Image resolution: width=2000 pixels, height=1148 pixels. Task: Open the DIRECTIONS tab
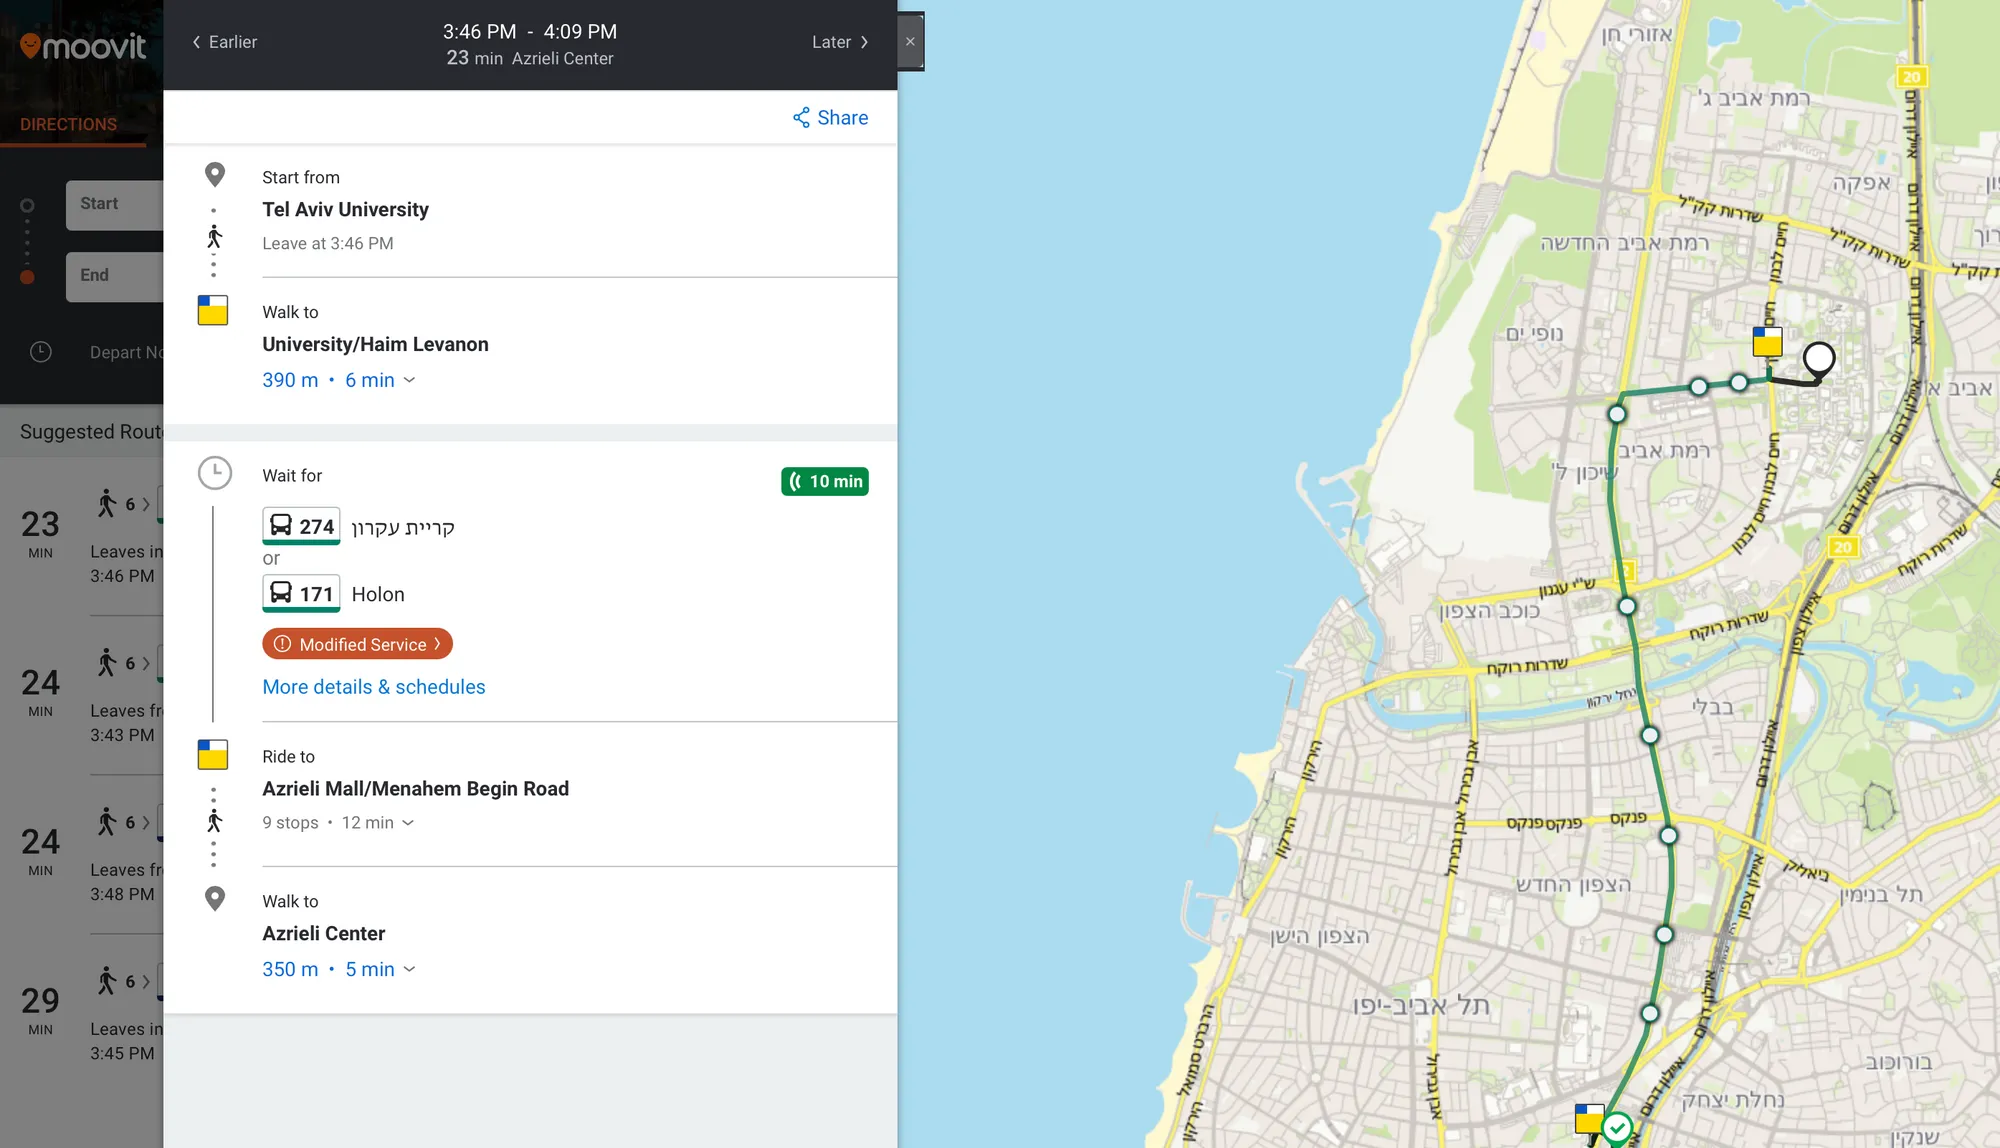[68, 125]
